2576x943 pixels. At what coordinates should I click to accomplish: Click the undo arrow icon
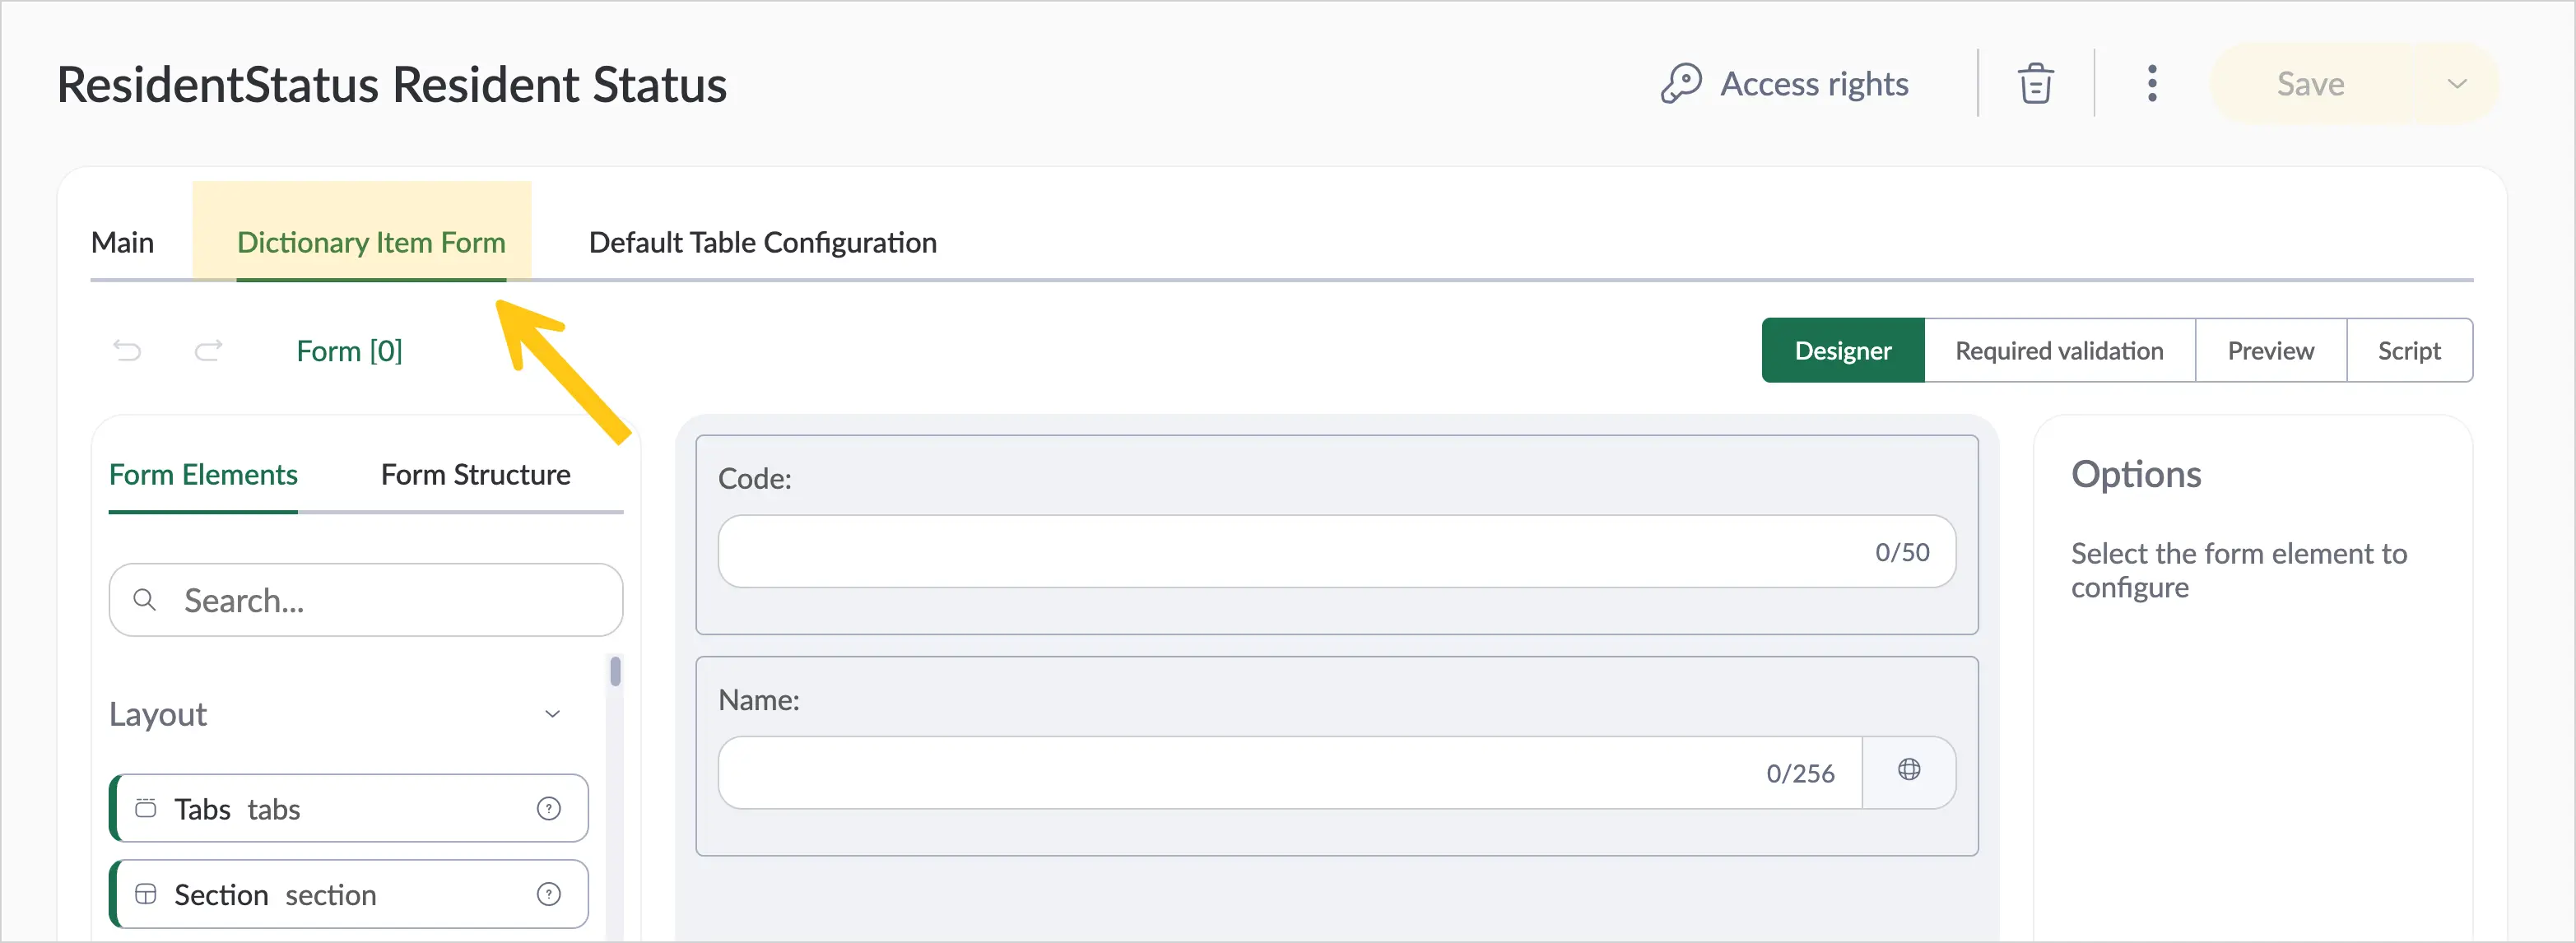127,351
